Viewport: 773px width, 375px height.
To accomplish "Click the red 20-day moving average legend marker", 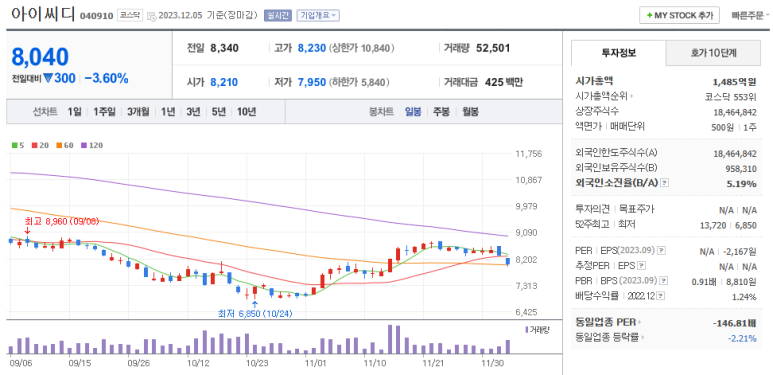I will pos(34,145).
